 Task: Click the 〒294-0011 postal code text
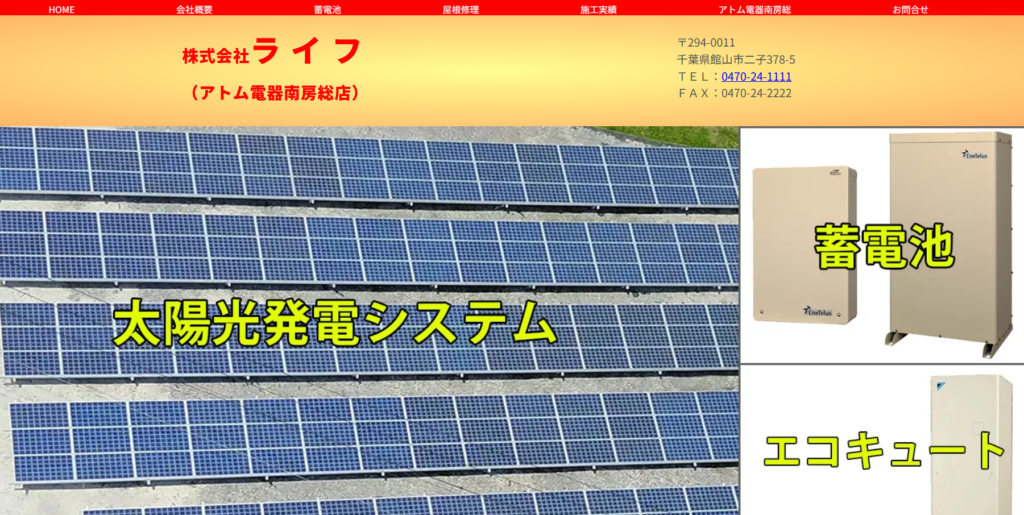(706, 43)
